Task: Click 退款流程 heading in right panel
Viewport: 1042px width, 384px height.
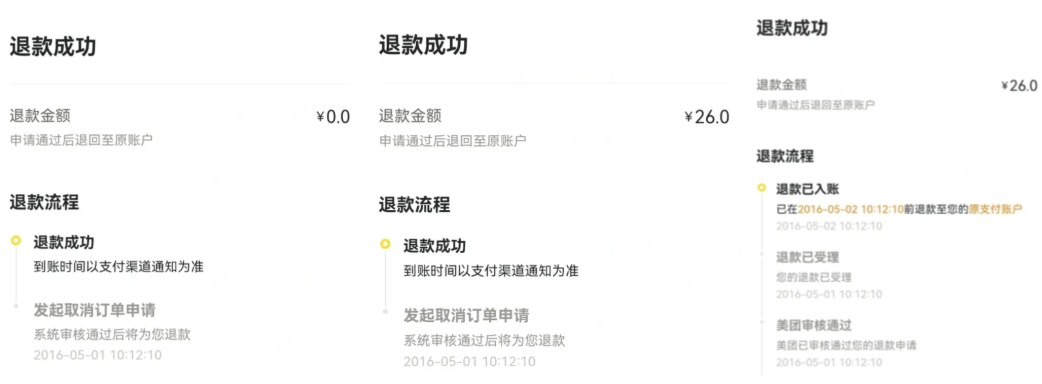Action: [x=785, y=157]
